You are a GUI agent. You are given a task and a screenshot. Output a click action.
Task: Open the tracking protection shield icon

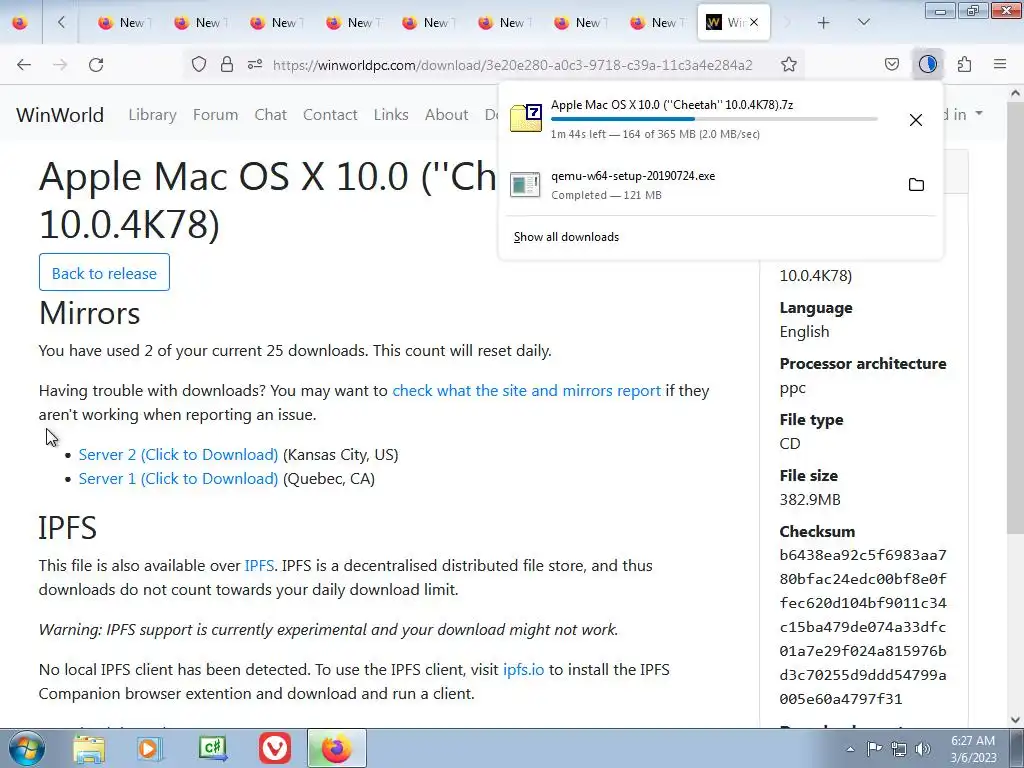(199, 64)
